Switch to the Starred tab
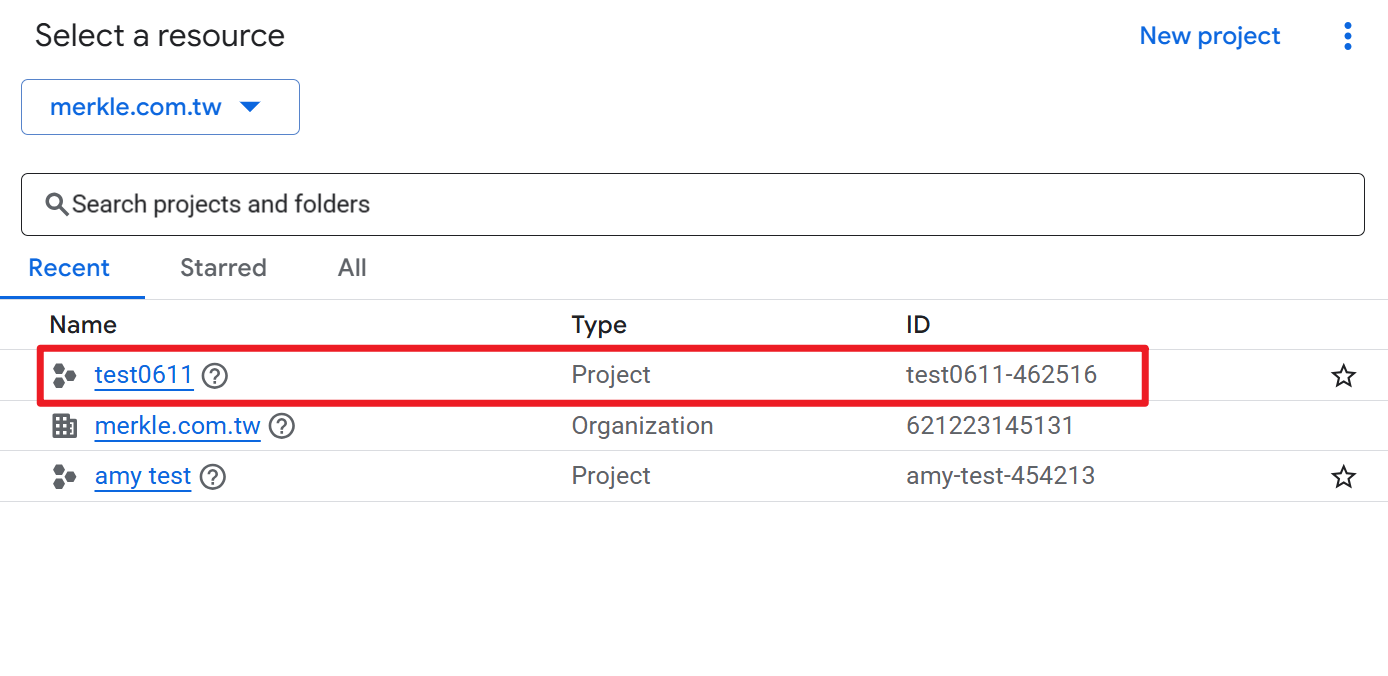 point(223,268)
